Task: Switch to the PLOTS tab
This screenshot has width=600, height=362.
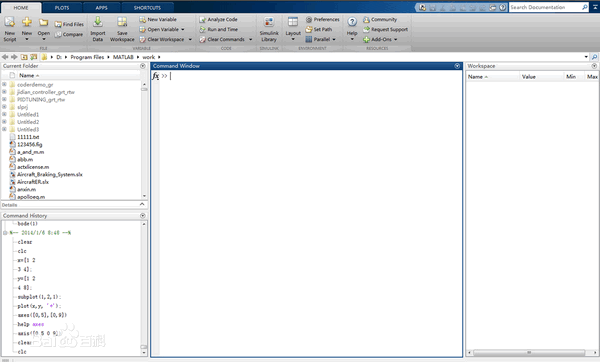Action: pyautogui.click(x=62, y=8)
